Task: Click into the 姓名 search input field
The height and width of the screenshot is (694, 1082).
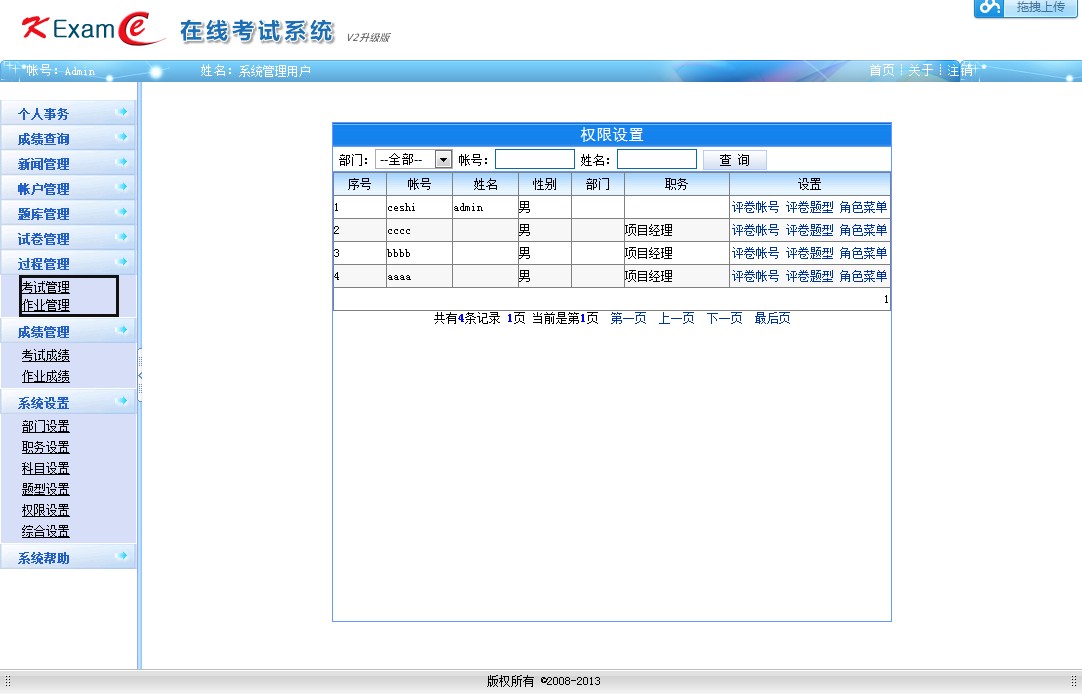Action: click(x=656, y=160)
